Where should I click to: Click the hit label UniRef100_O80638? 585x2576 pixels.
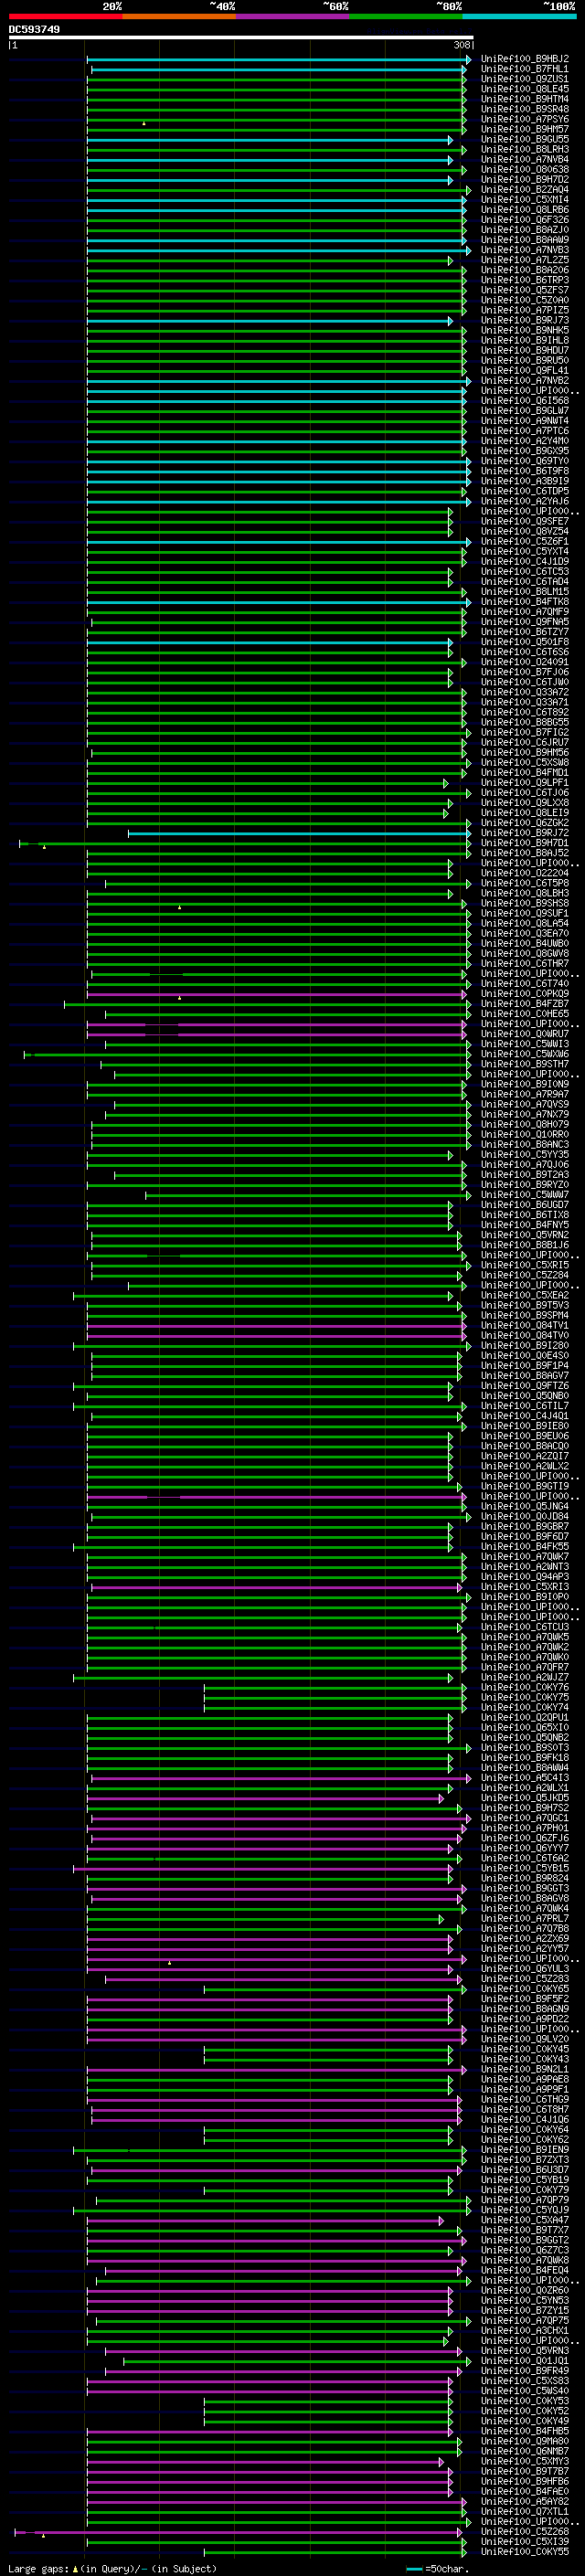point(525,170)
